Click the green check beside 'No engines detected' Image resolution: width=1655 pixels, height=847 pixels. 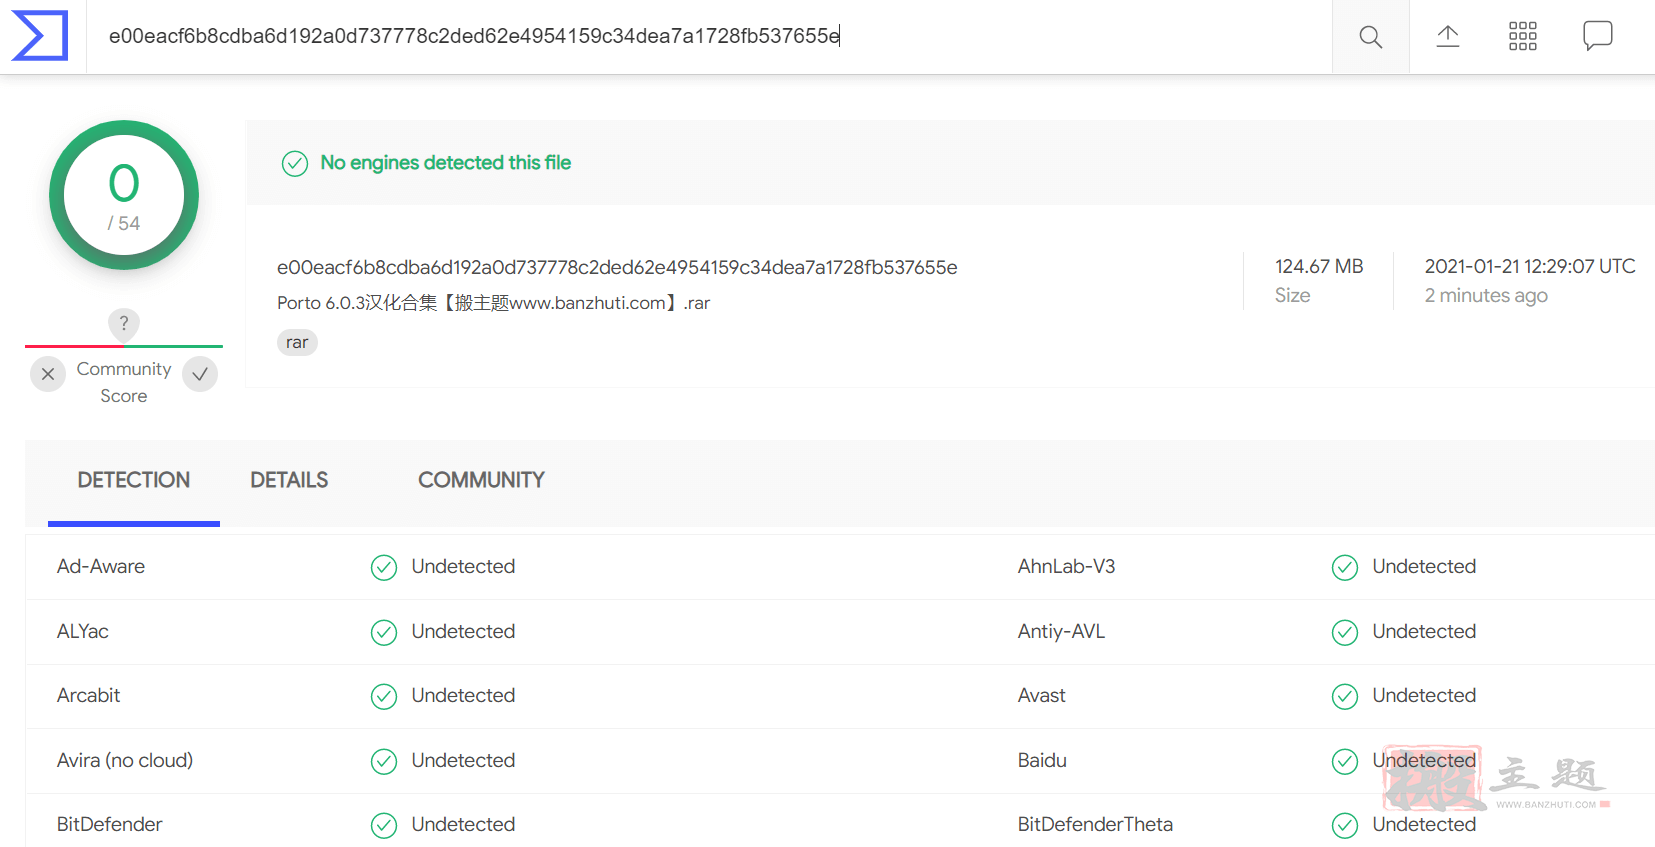tap(295, 163)
